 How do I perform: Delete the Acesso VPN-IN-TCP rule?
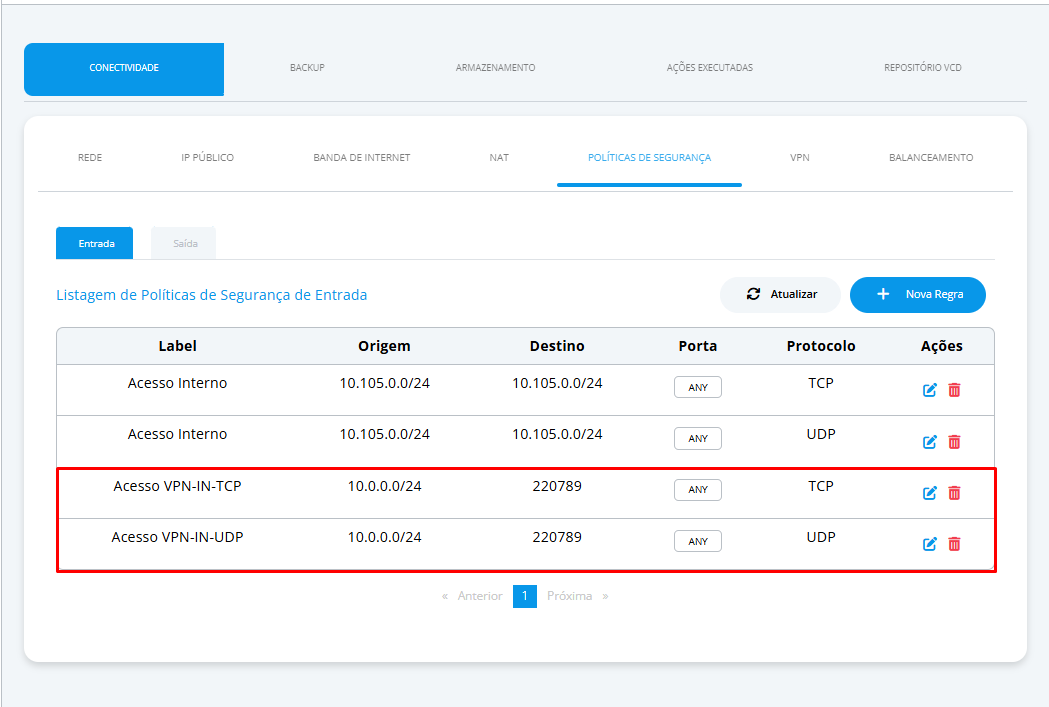(954, 493)
